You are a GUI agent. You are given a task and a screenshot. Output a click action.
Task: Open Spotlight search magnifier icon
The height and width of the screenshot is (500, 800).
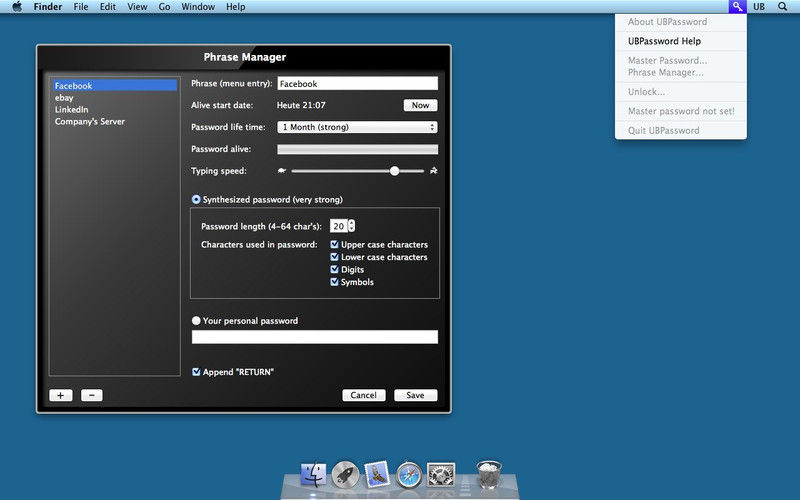click(x=782, y=6)
